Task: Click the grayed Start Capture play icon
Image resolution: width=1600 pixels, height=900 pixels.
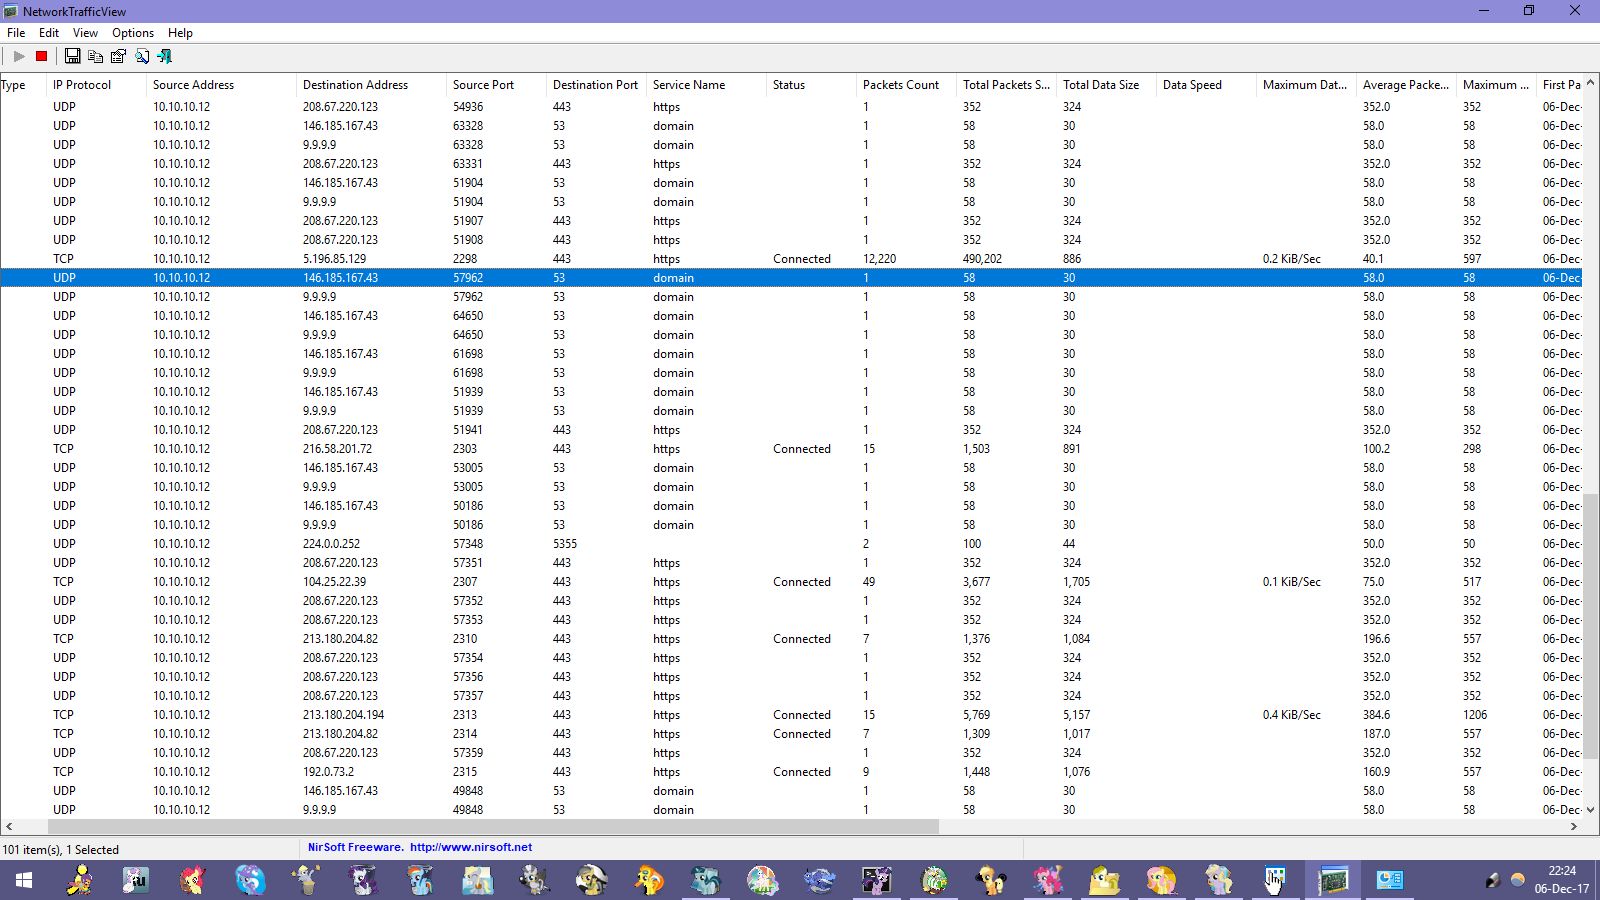Action: point(19,57)
